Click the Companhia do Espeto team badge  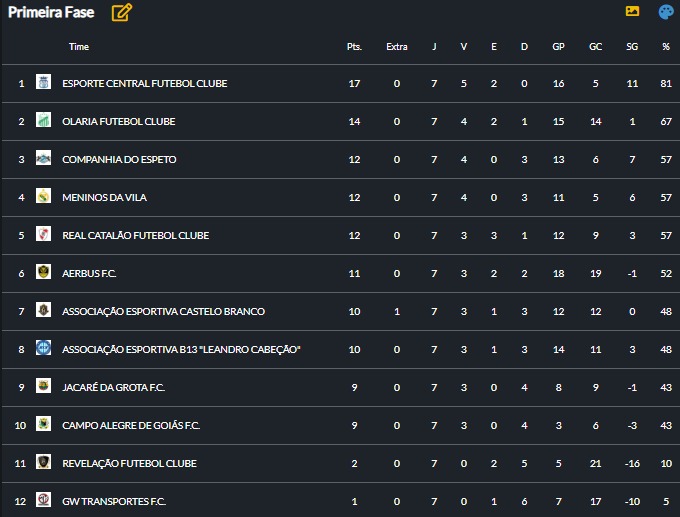[x=43, y=159]
